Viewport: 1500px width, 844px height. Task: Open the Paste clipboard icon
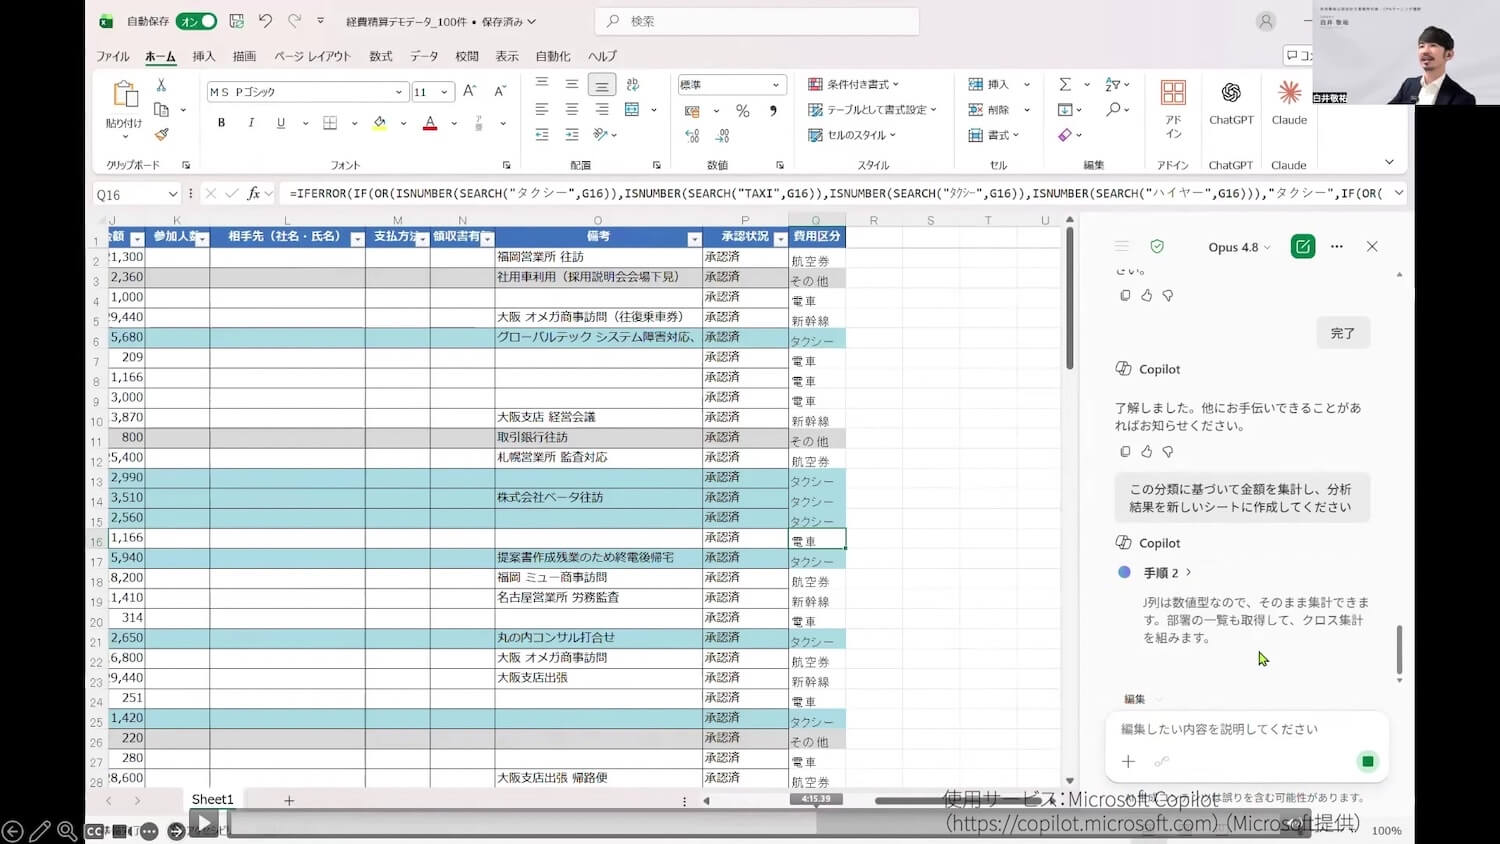(125, 95)
